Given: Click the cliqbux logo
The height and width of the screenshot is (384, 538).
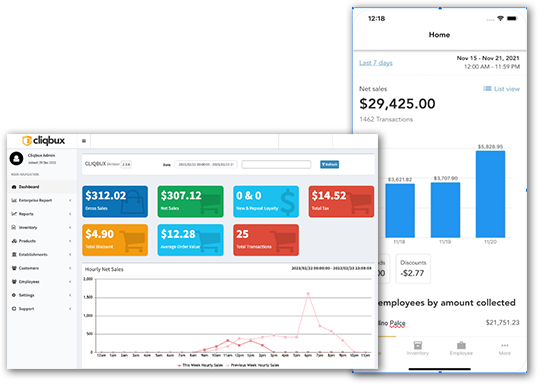Looking at the screenshot, I should click(44, 141).
